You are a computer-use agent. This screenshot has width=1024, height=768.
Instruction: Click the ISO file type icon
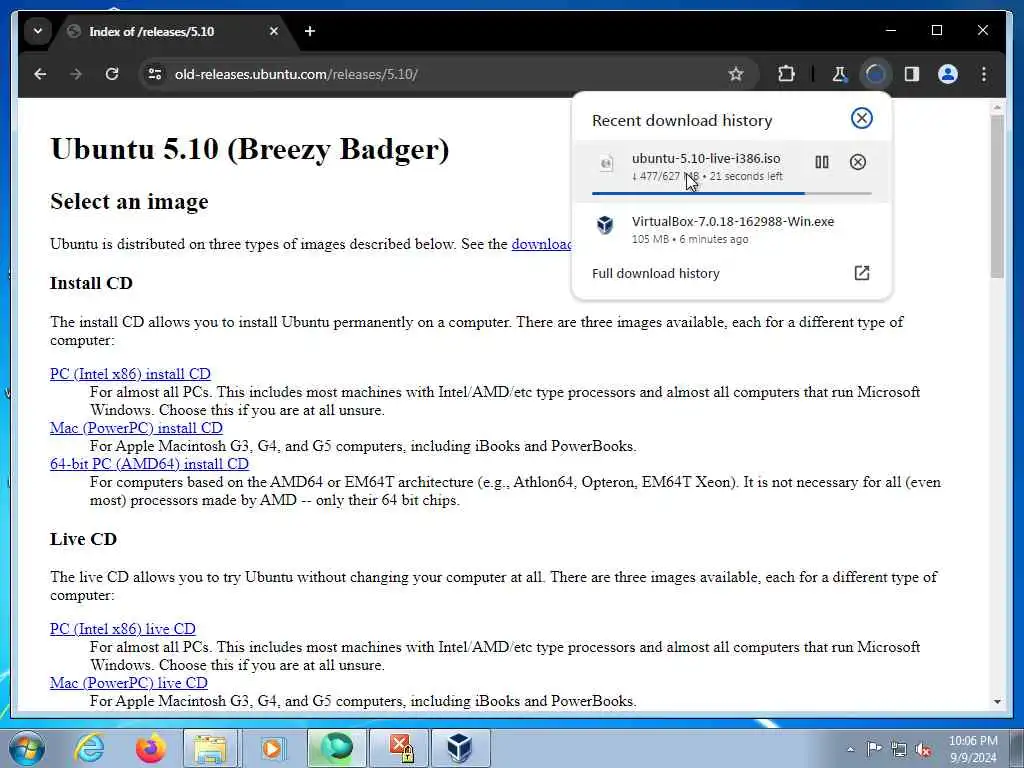point(606,163)
